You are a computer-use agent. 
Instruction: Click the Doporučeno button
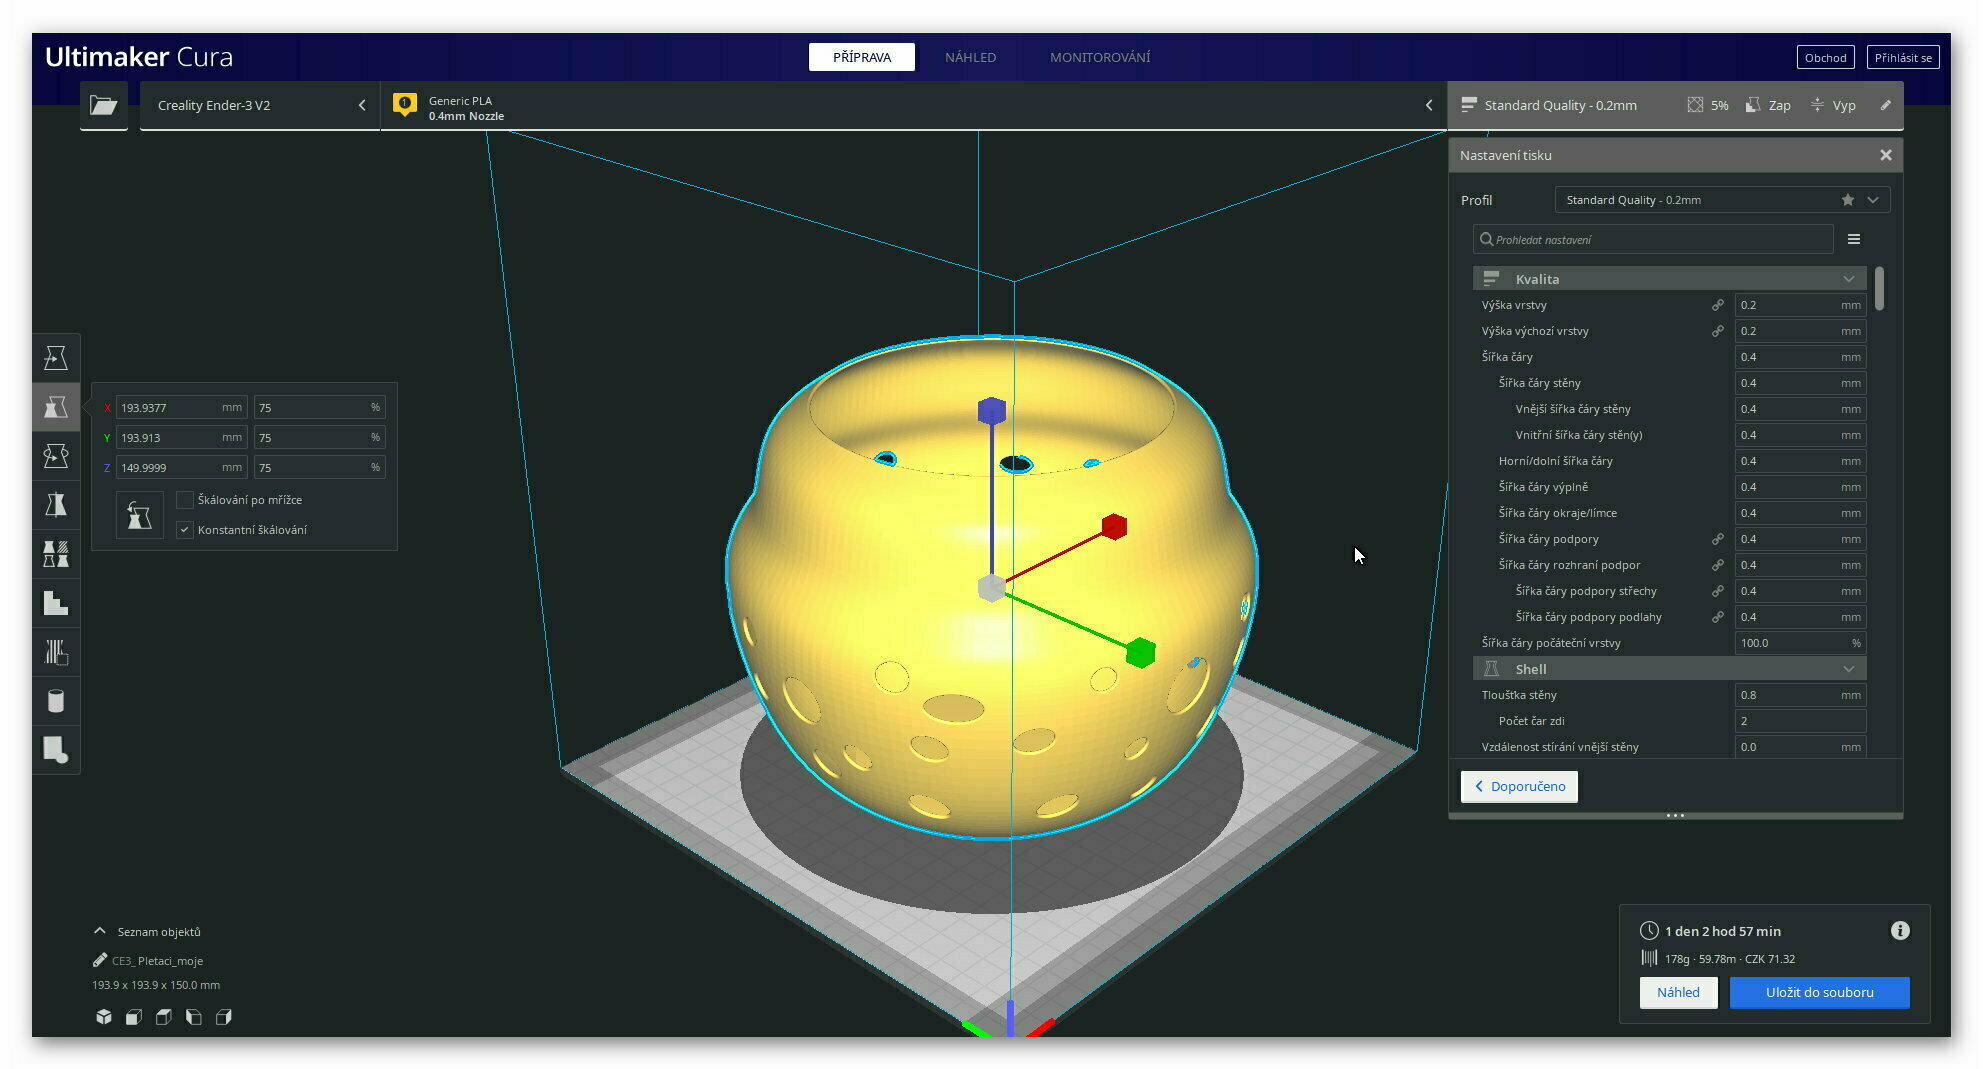point(1519,786)
